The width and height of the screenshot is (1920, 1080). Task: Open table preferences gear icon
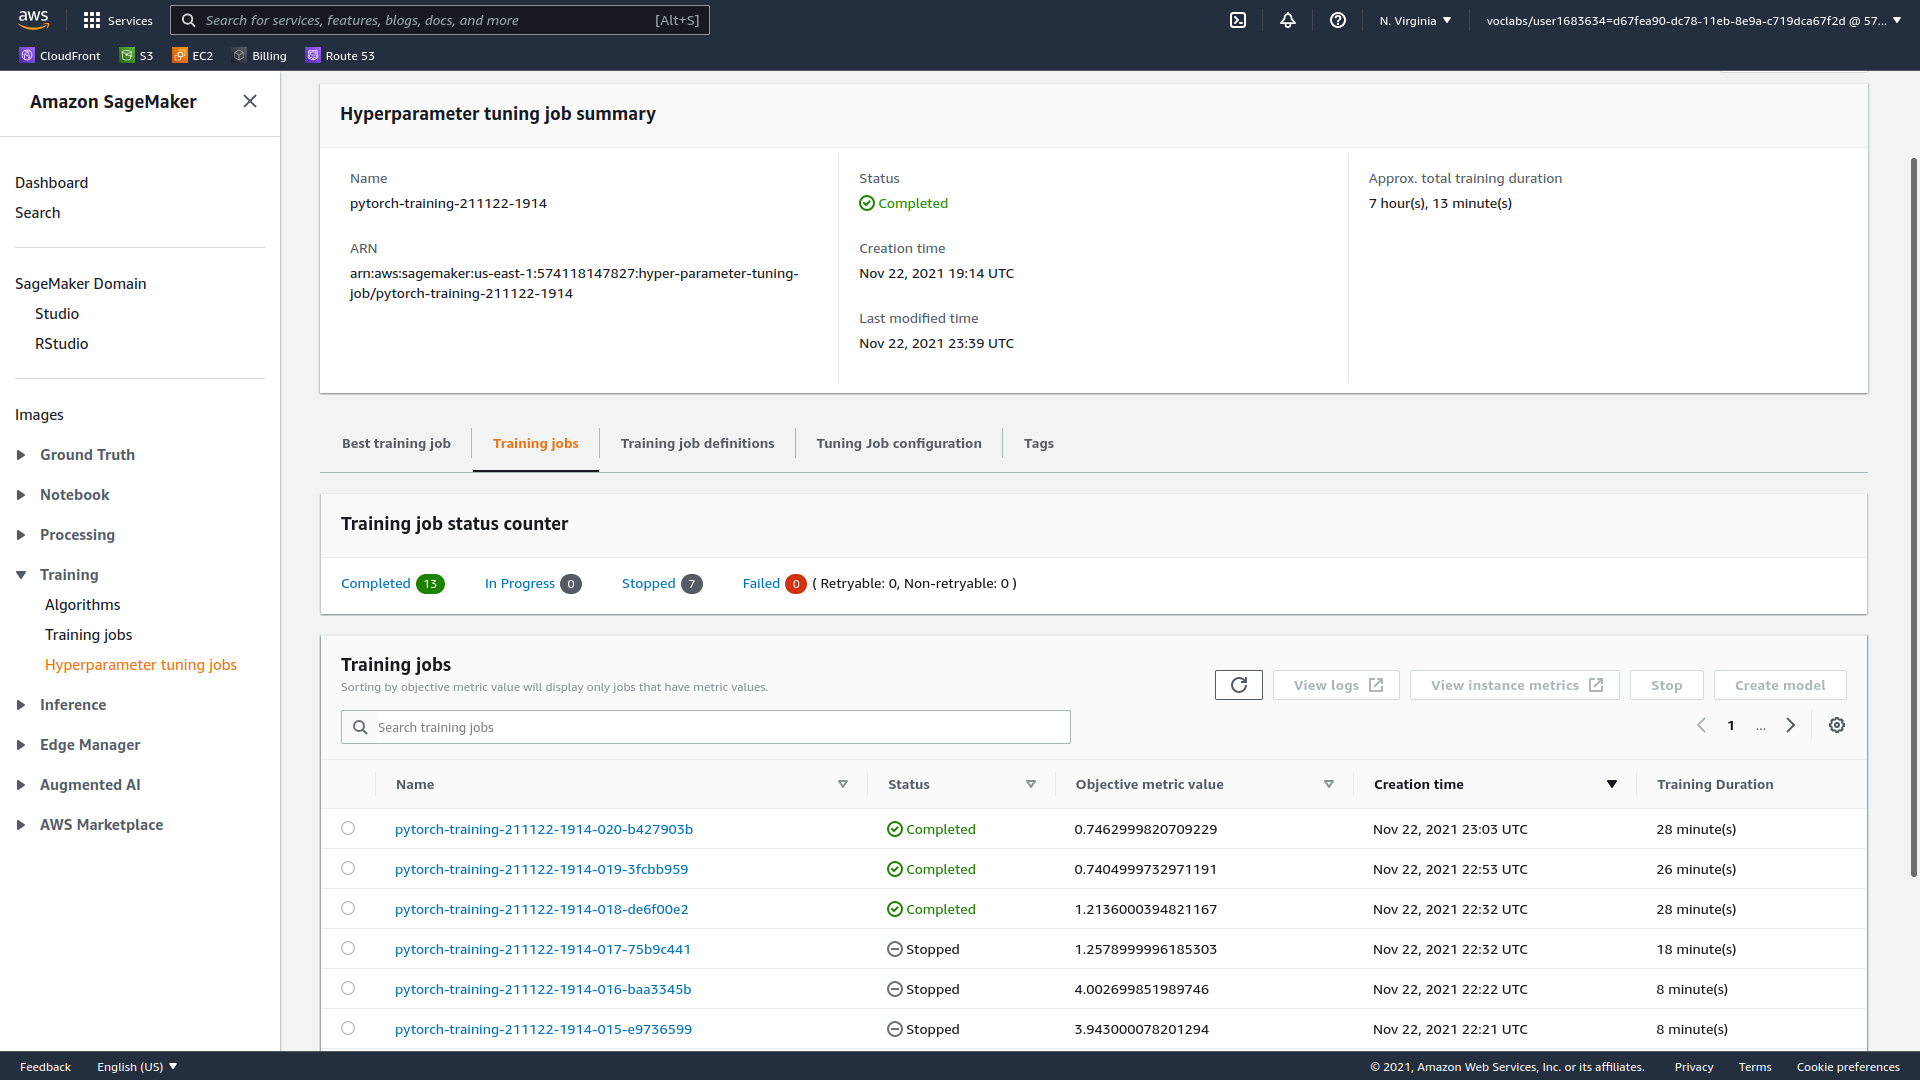coord(1837,726)
